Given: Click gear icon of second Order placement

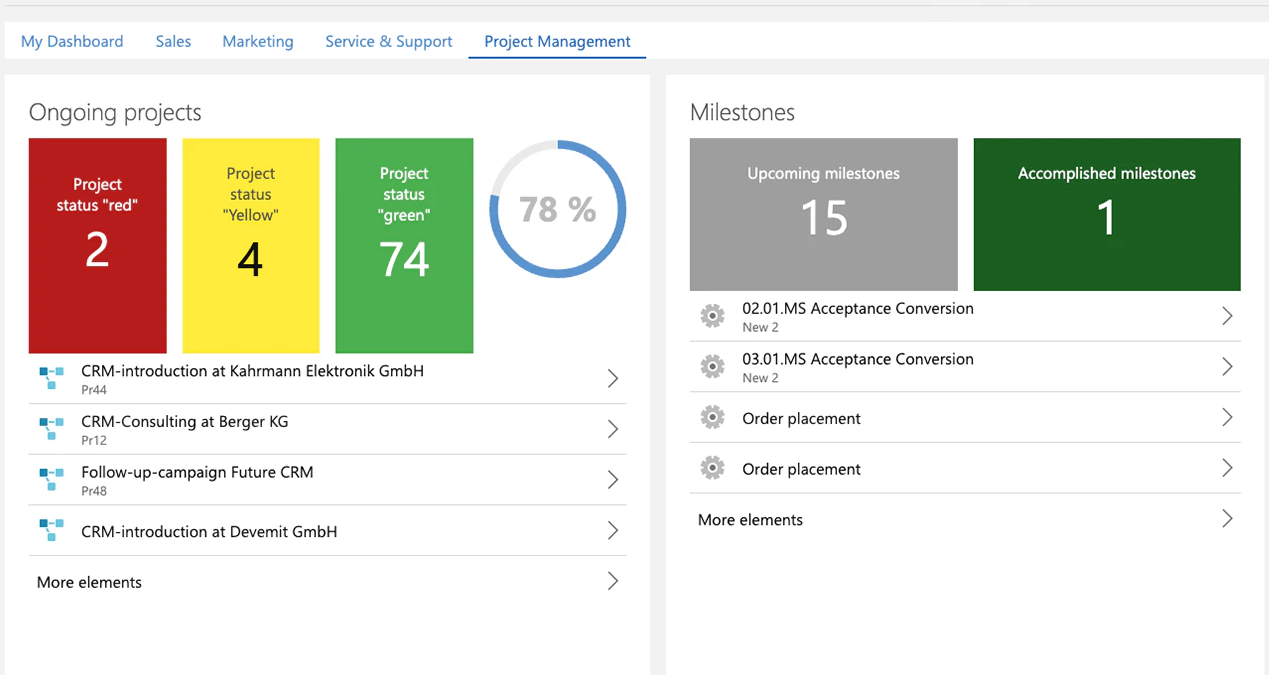Looking at the screenshot, I should [x=712, y=468].
